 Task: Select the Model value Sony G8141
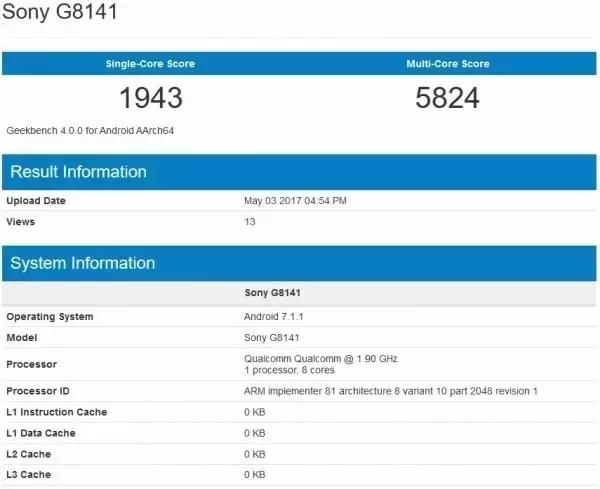(272, 337)
